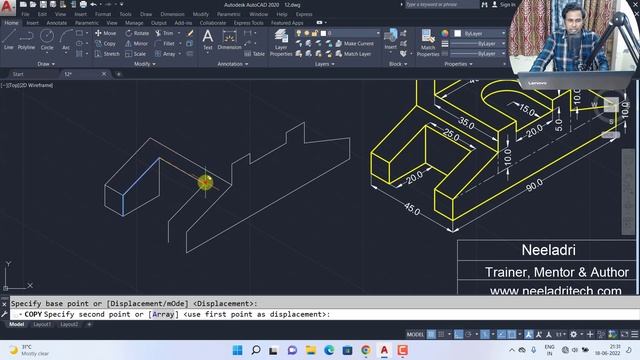Viewport: 640px width, 360px height.
Task: Activate the Scale command
Action: pyautogui.click(x=136, y=53)
